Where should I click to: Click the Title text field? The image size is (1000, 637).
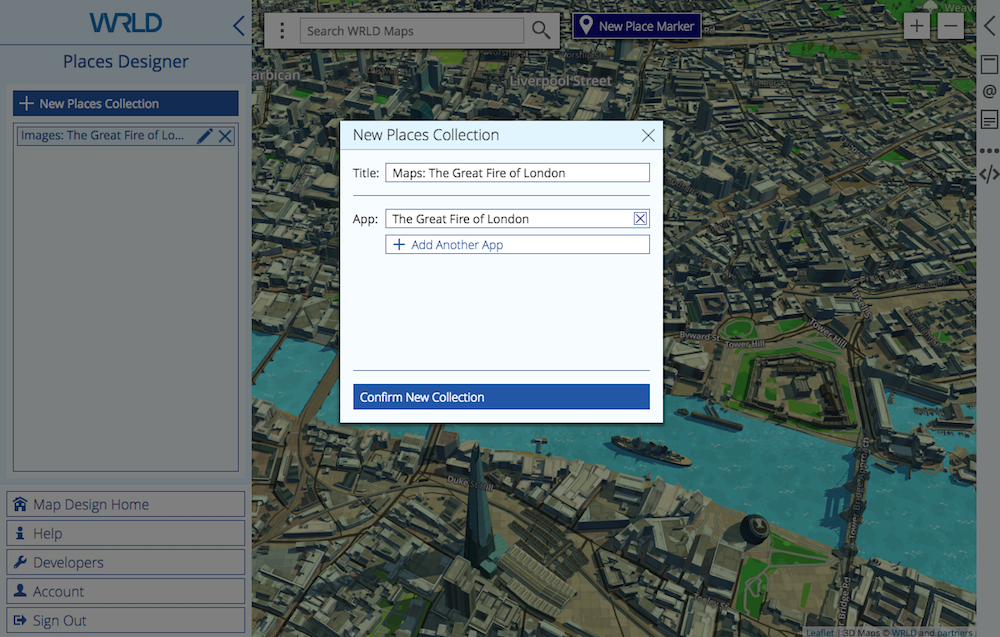coord(517,173)
